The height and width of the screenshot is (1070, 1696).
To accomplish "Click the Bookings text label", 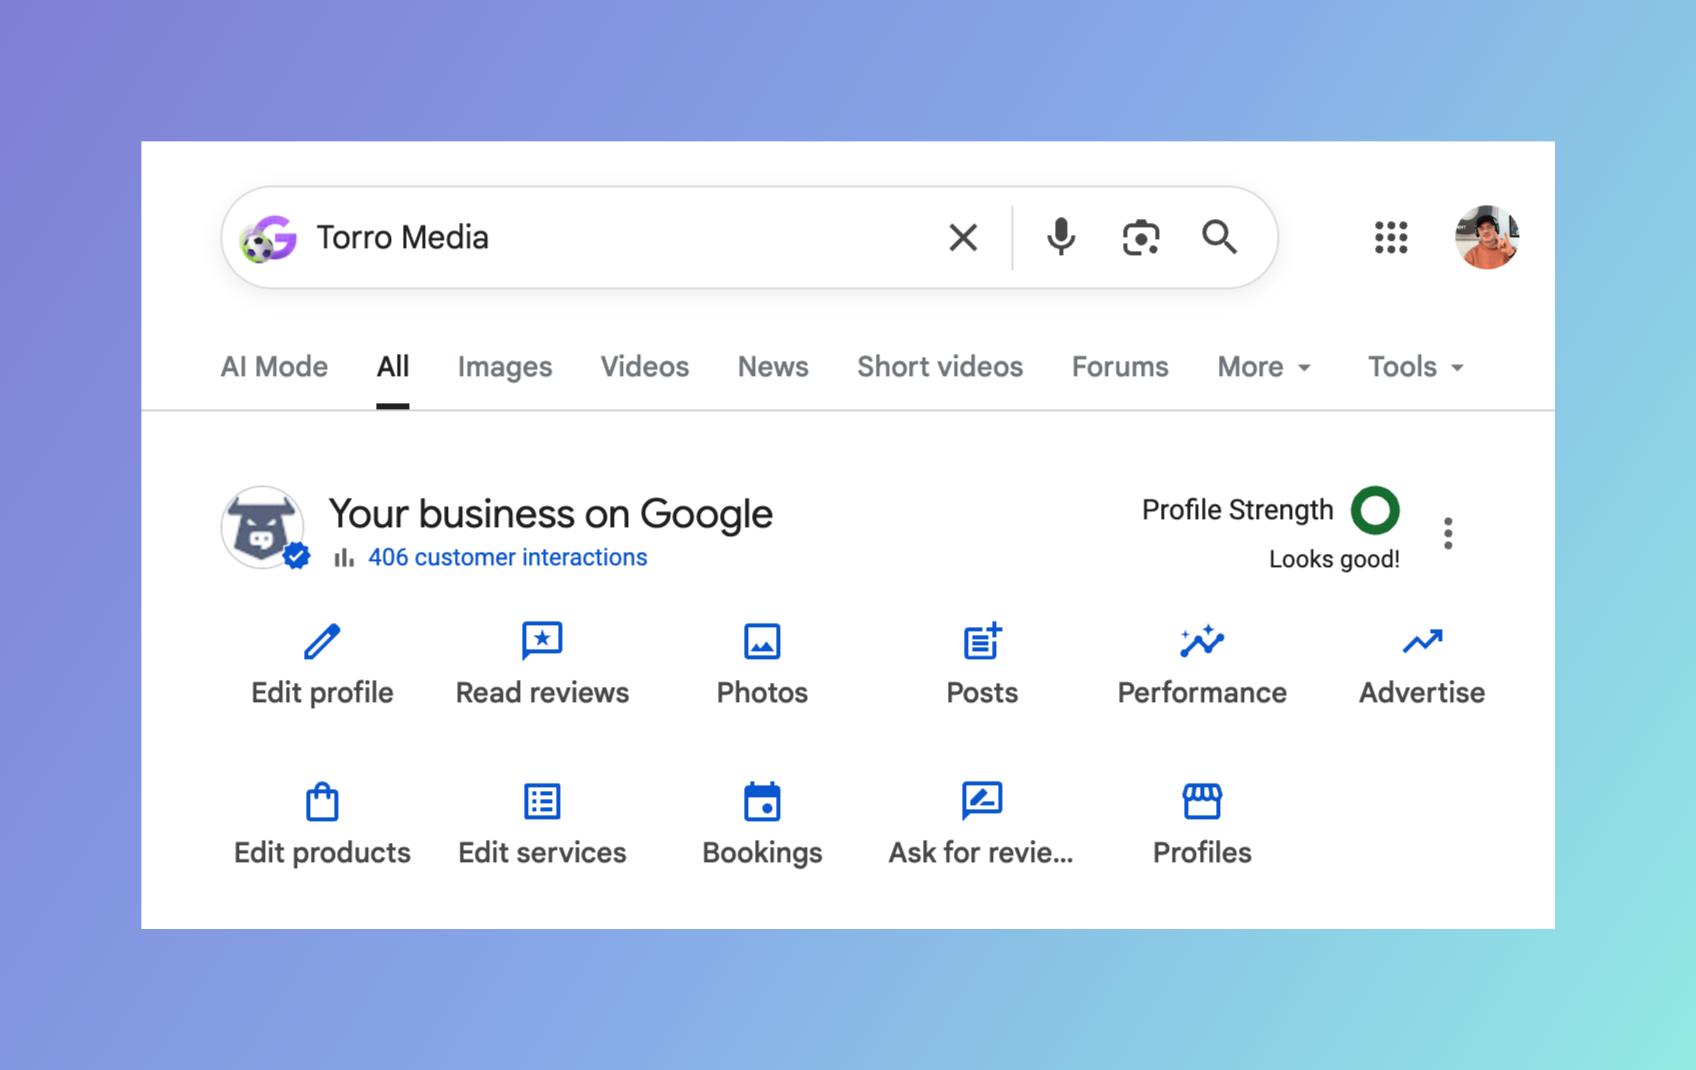I will (762, 853).
